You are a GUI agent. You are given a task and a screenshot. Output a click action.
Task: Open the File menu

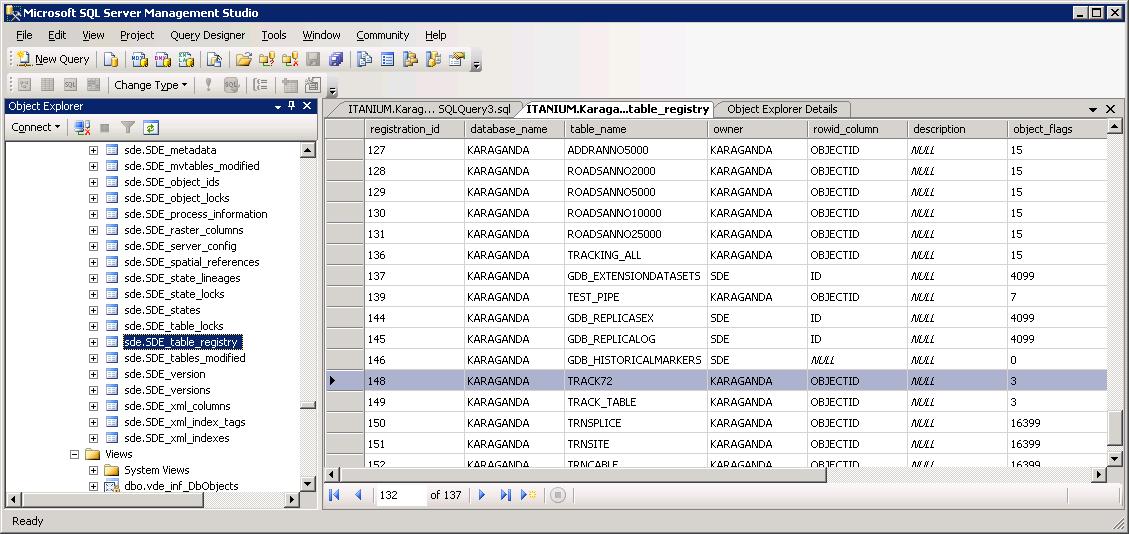(24, 35)
